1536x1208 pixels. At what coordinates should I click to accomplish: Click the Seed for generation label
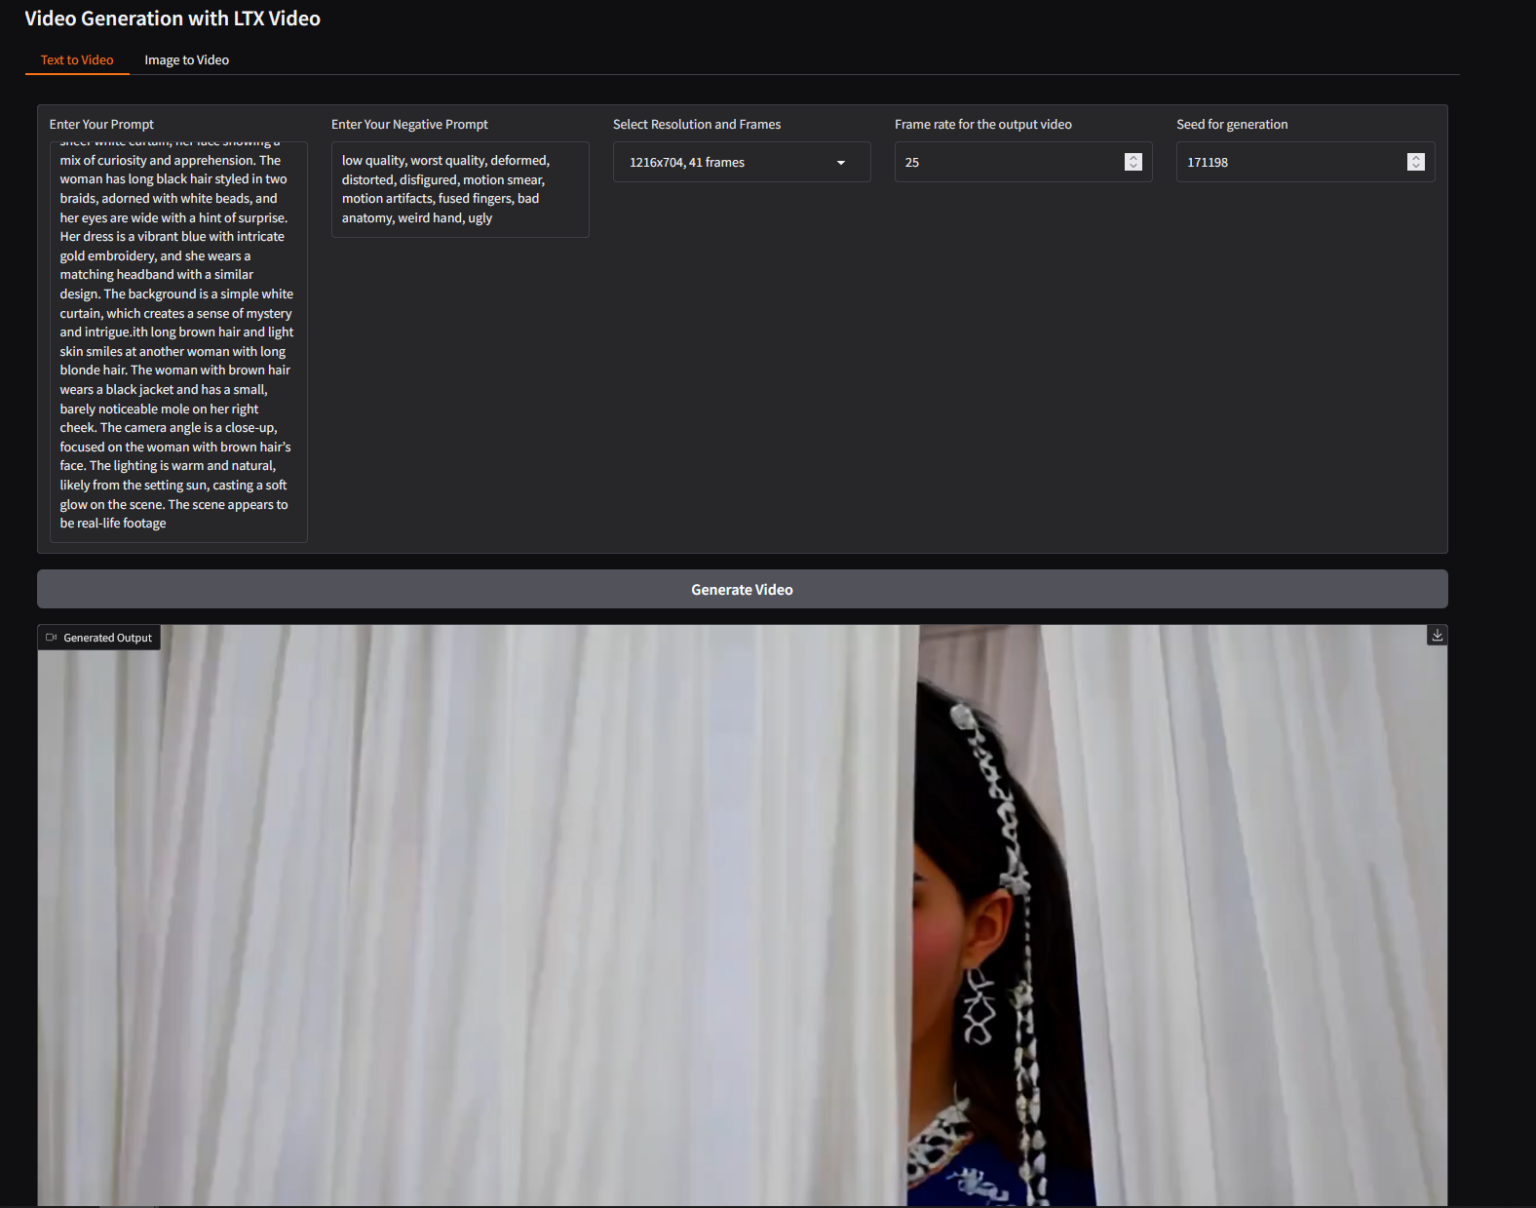[1231, 124]
